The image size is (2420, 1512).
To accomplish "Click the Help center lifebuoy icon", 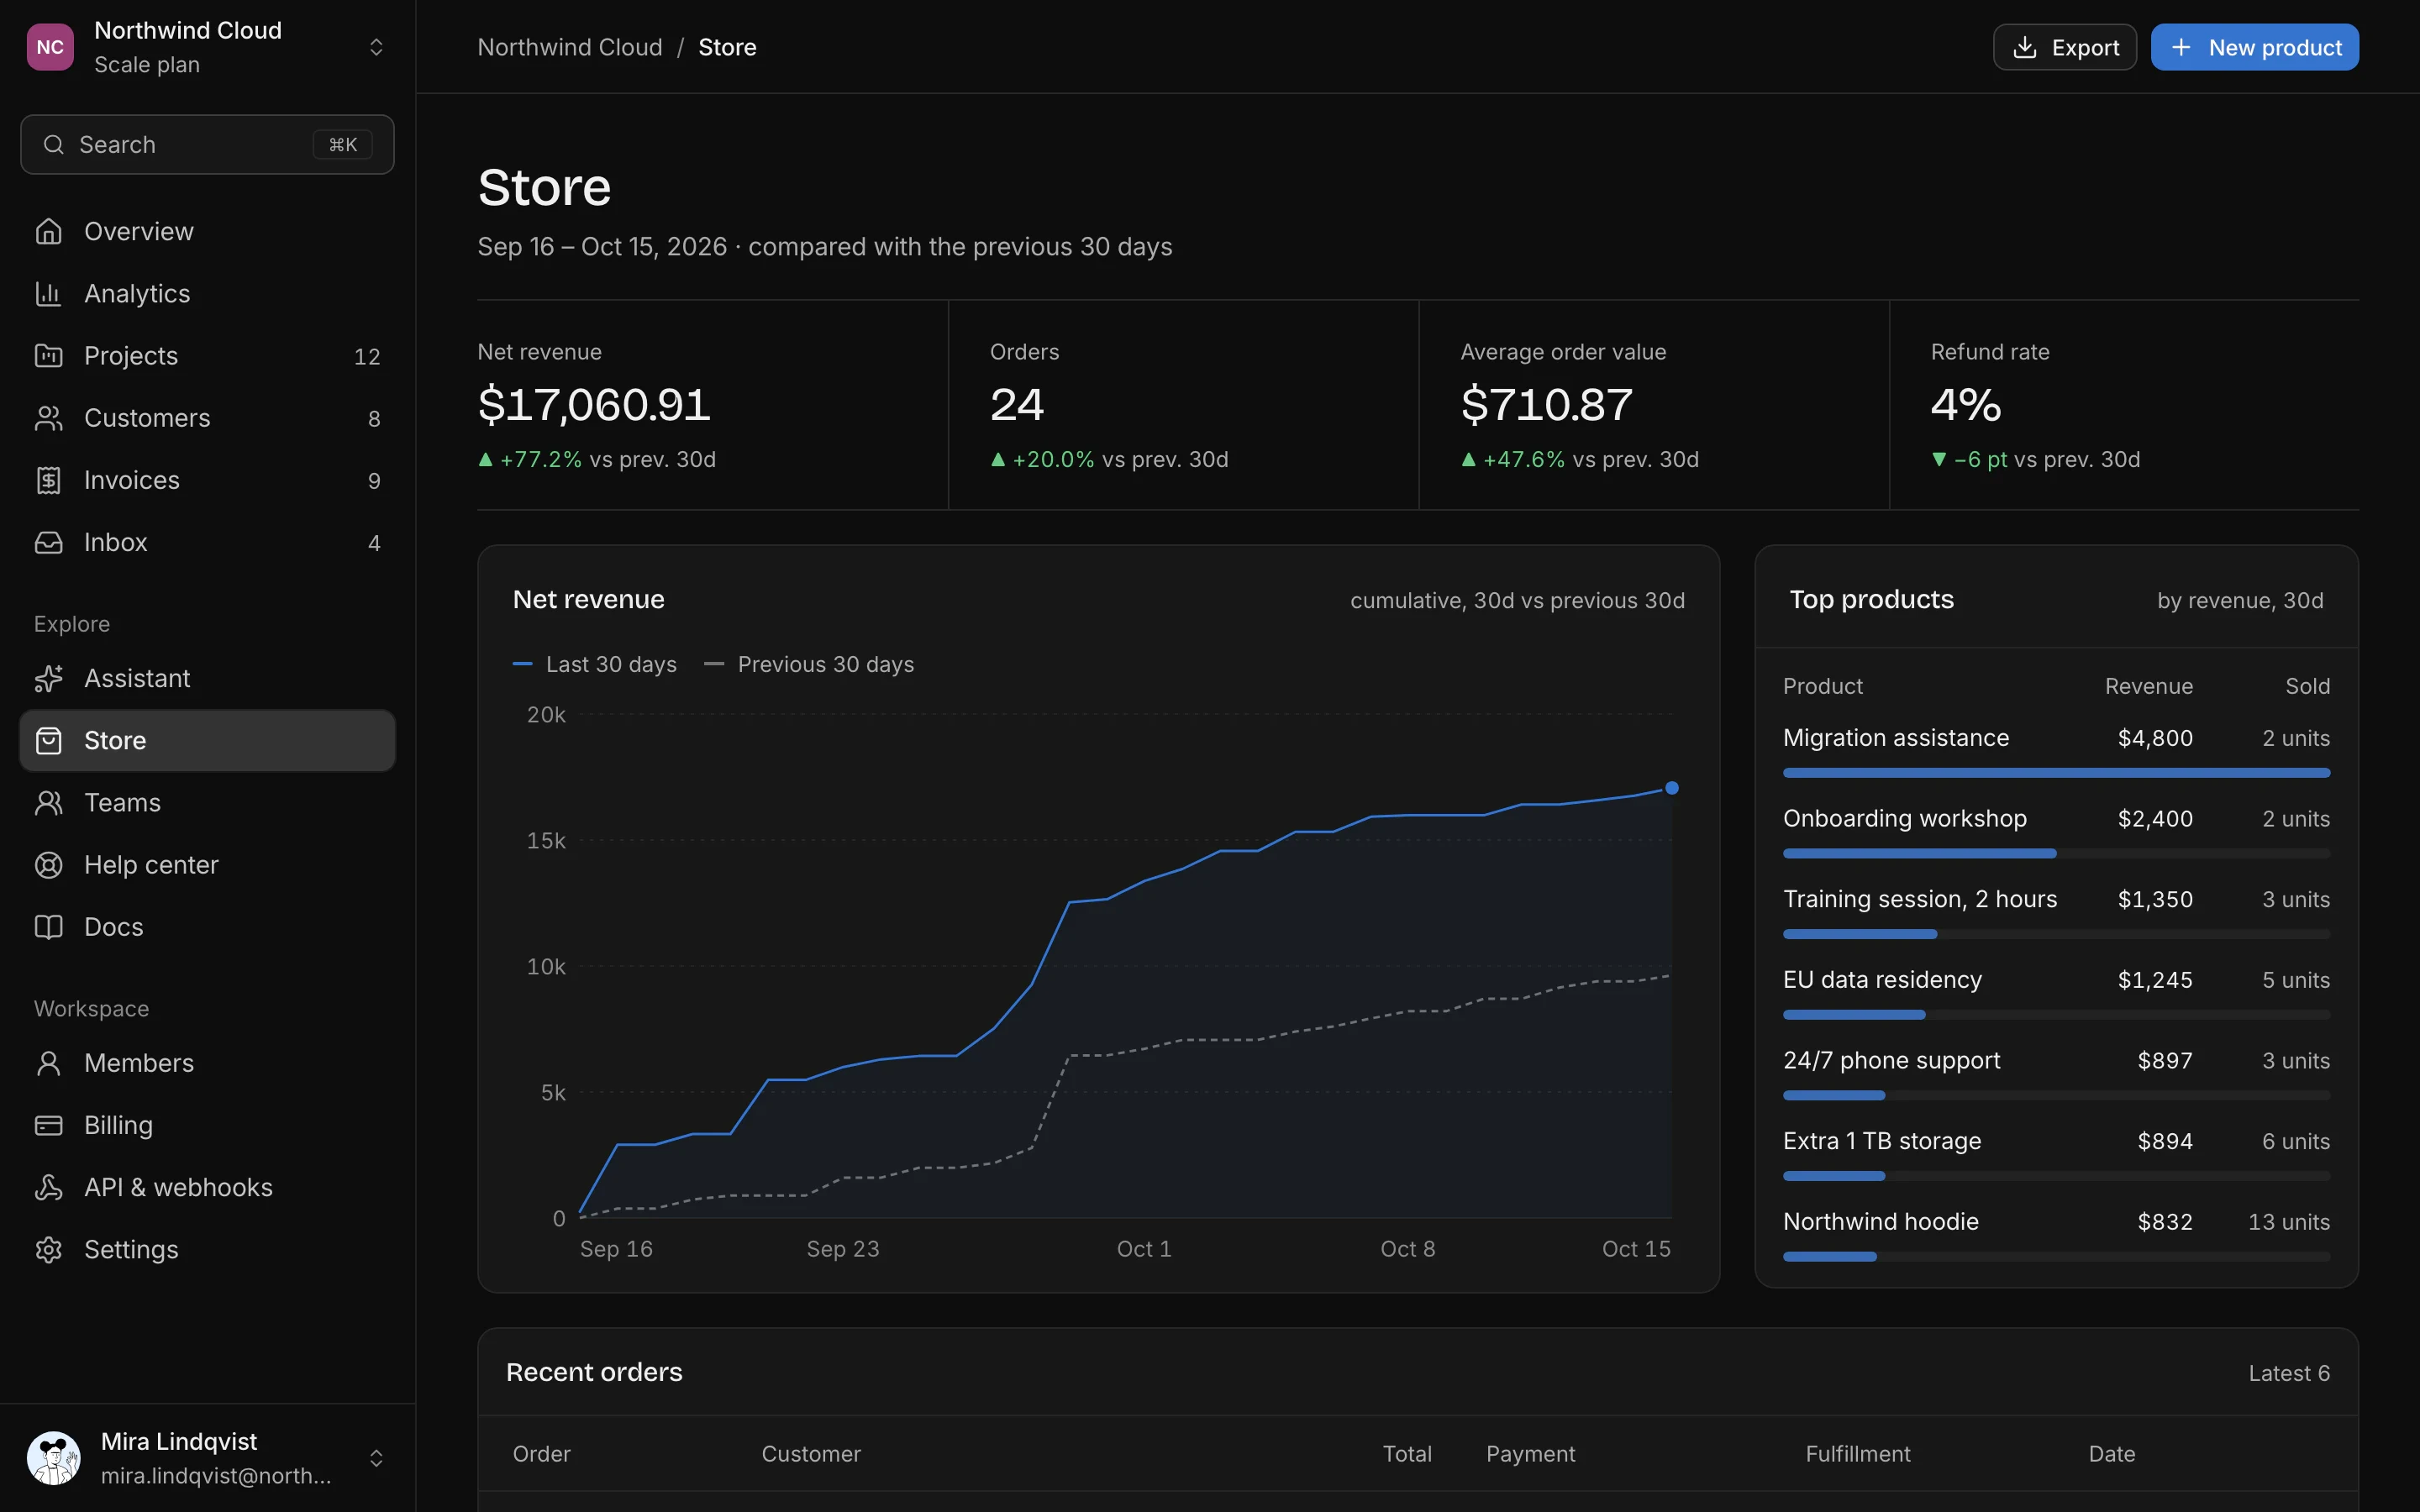I will [x=48, y=864].
